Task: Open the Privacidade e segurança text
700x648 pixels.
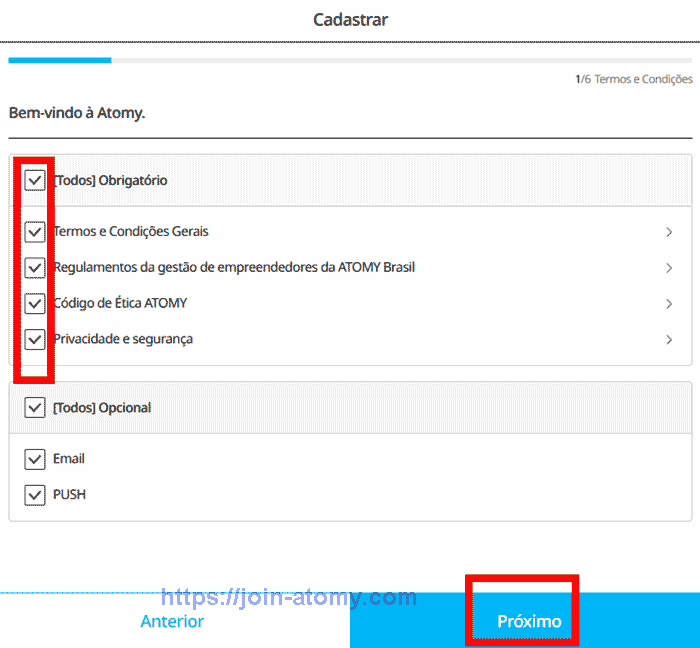Action: (123, 339)
